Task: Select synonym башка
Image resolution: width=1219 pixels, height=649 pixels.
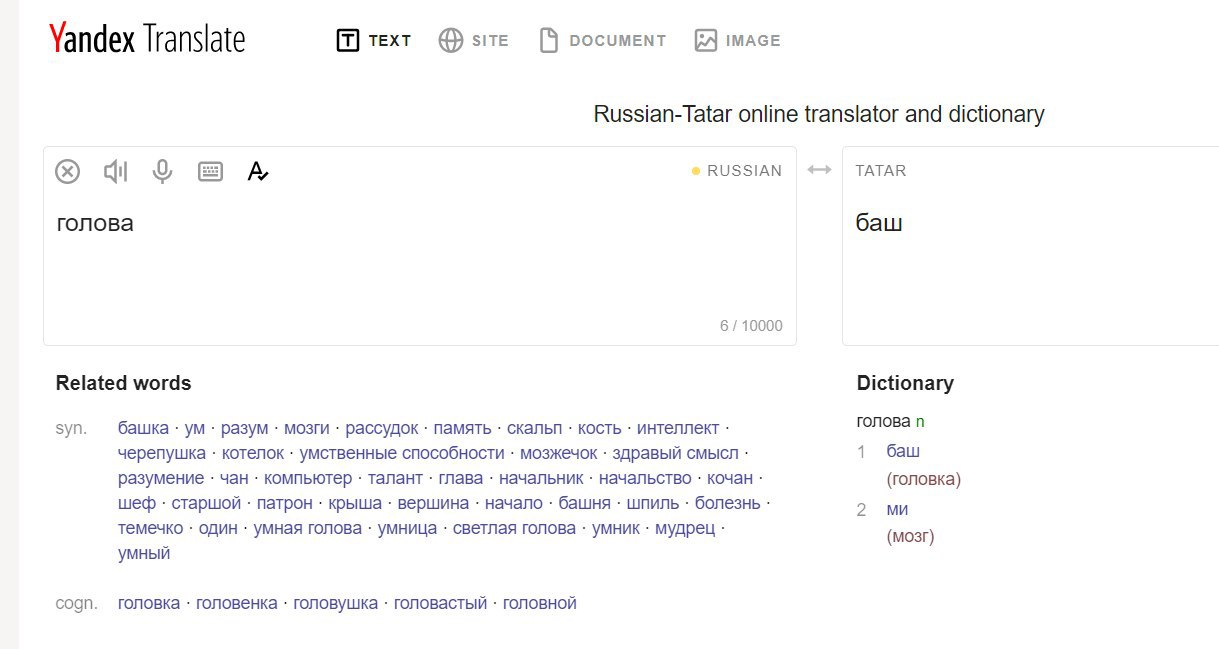Action: coord(143,428)
